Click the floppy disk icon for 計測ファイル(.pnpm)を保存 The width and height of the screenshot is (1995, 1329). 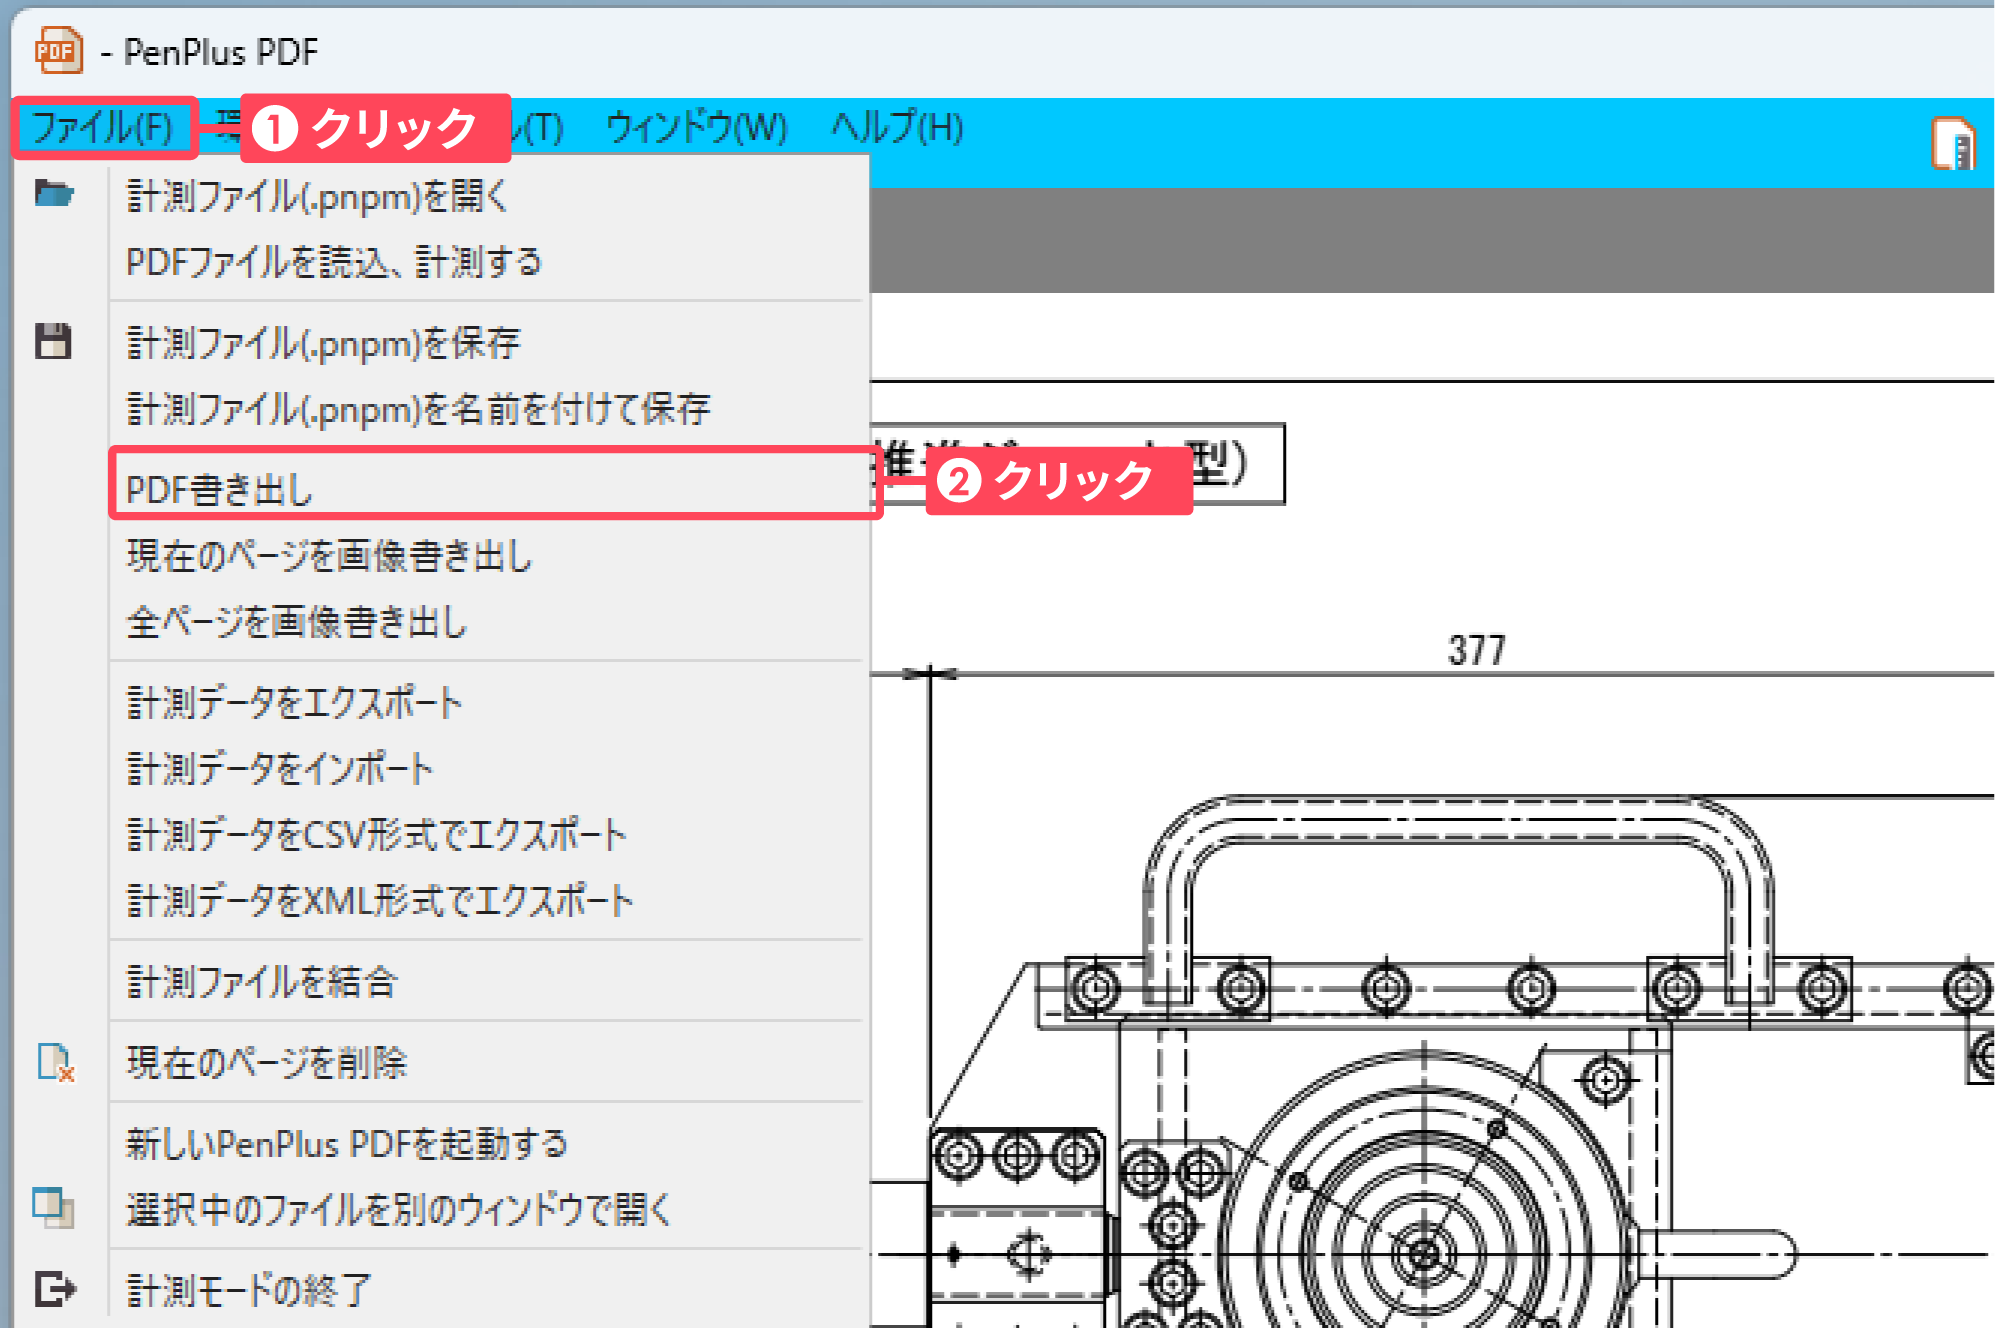click(x=53, y=341)
